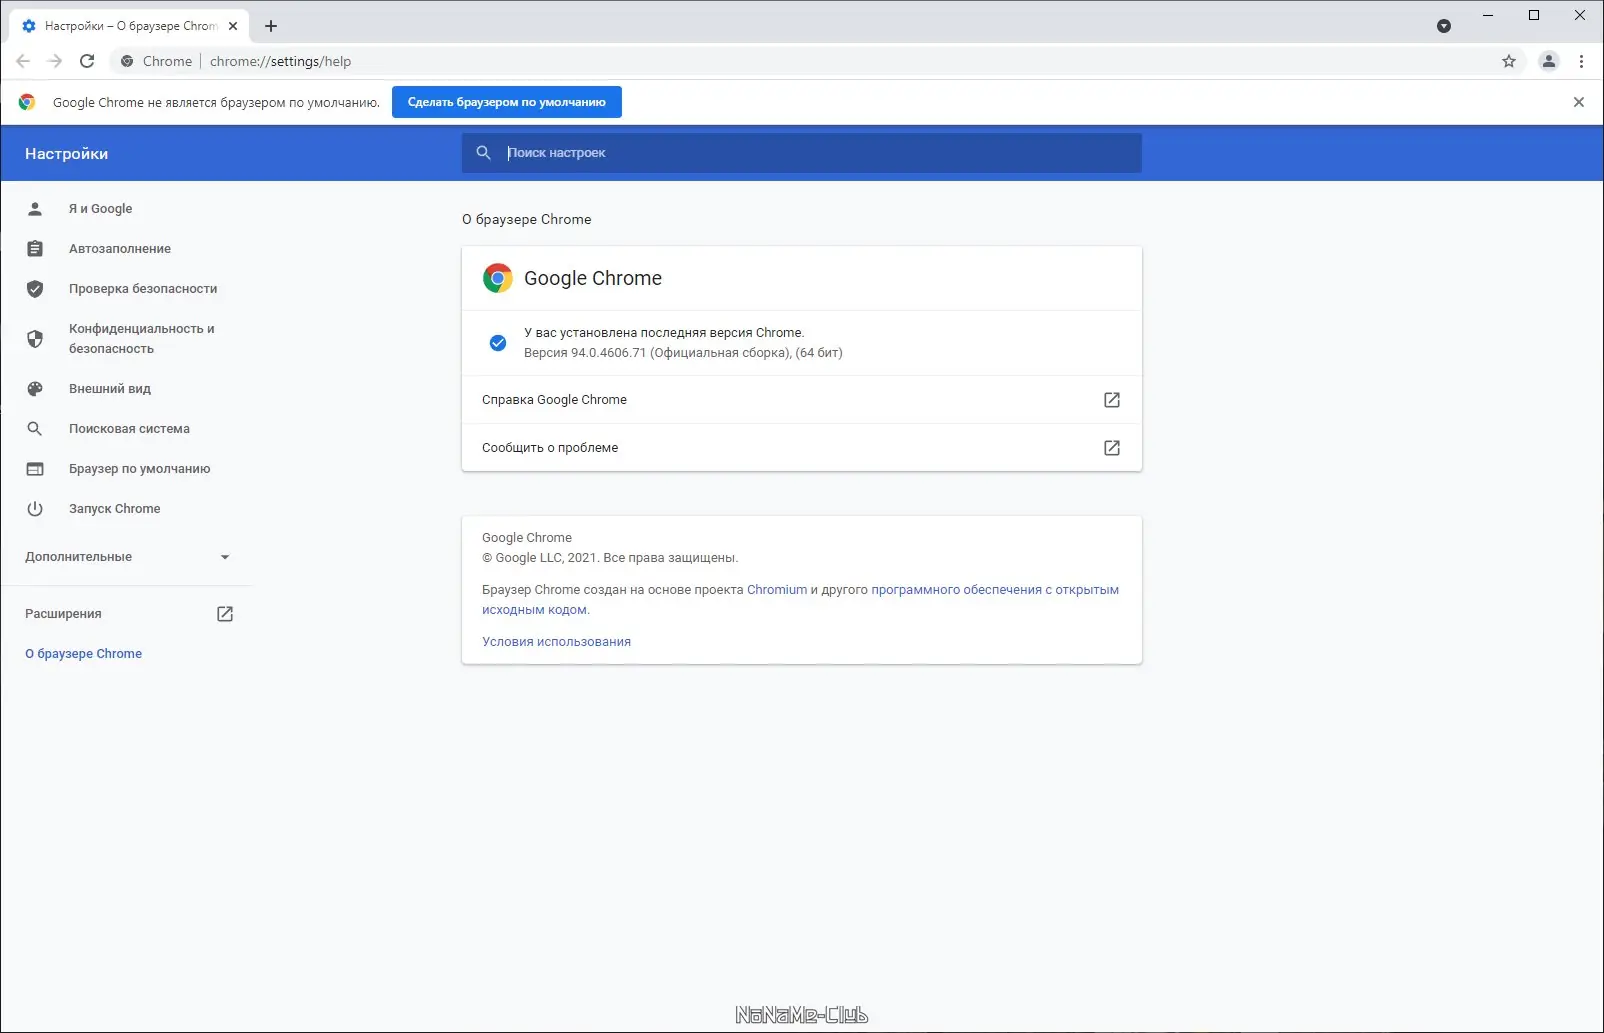This screenshot has height=1033, width=1604.
Task: Reload the current page
Action: [87, 61]
